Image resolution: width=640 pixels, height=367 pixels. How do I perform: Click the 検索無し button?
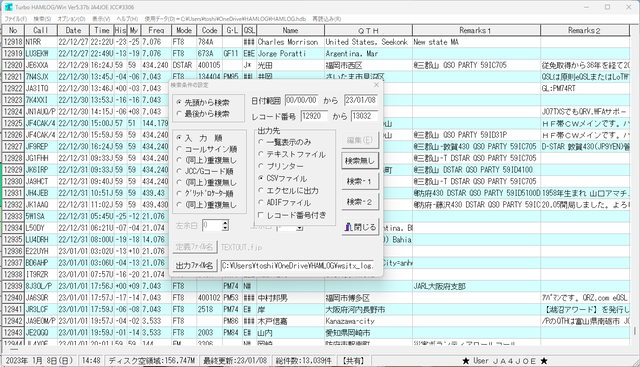(x=360, y=161)
